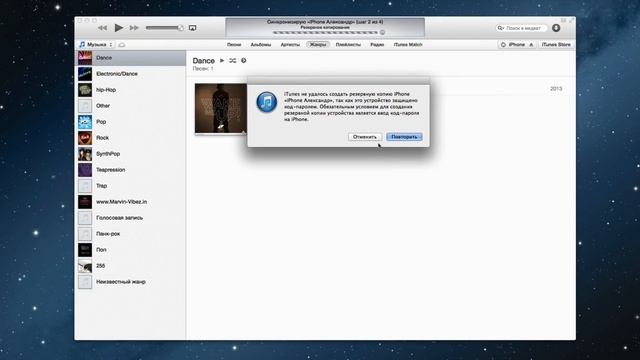Click the www.Marvin-Vibez.in artwork icon

[85, 202]
